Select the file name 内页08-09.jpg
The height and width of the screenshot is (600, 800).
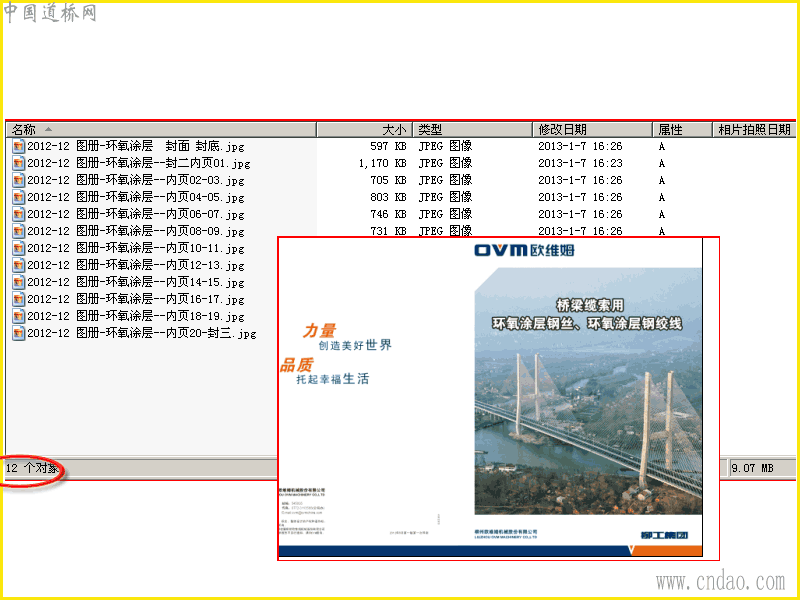coord(136,231)
